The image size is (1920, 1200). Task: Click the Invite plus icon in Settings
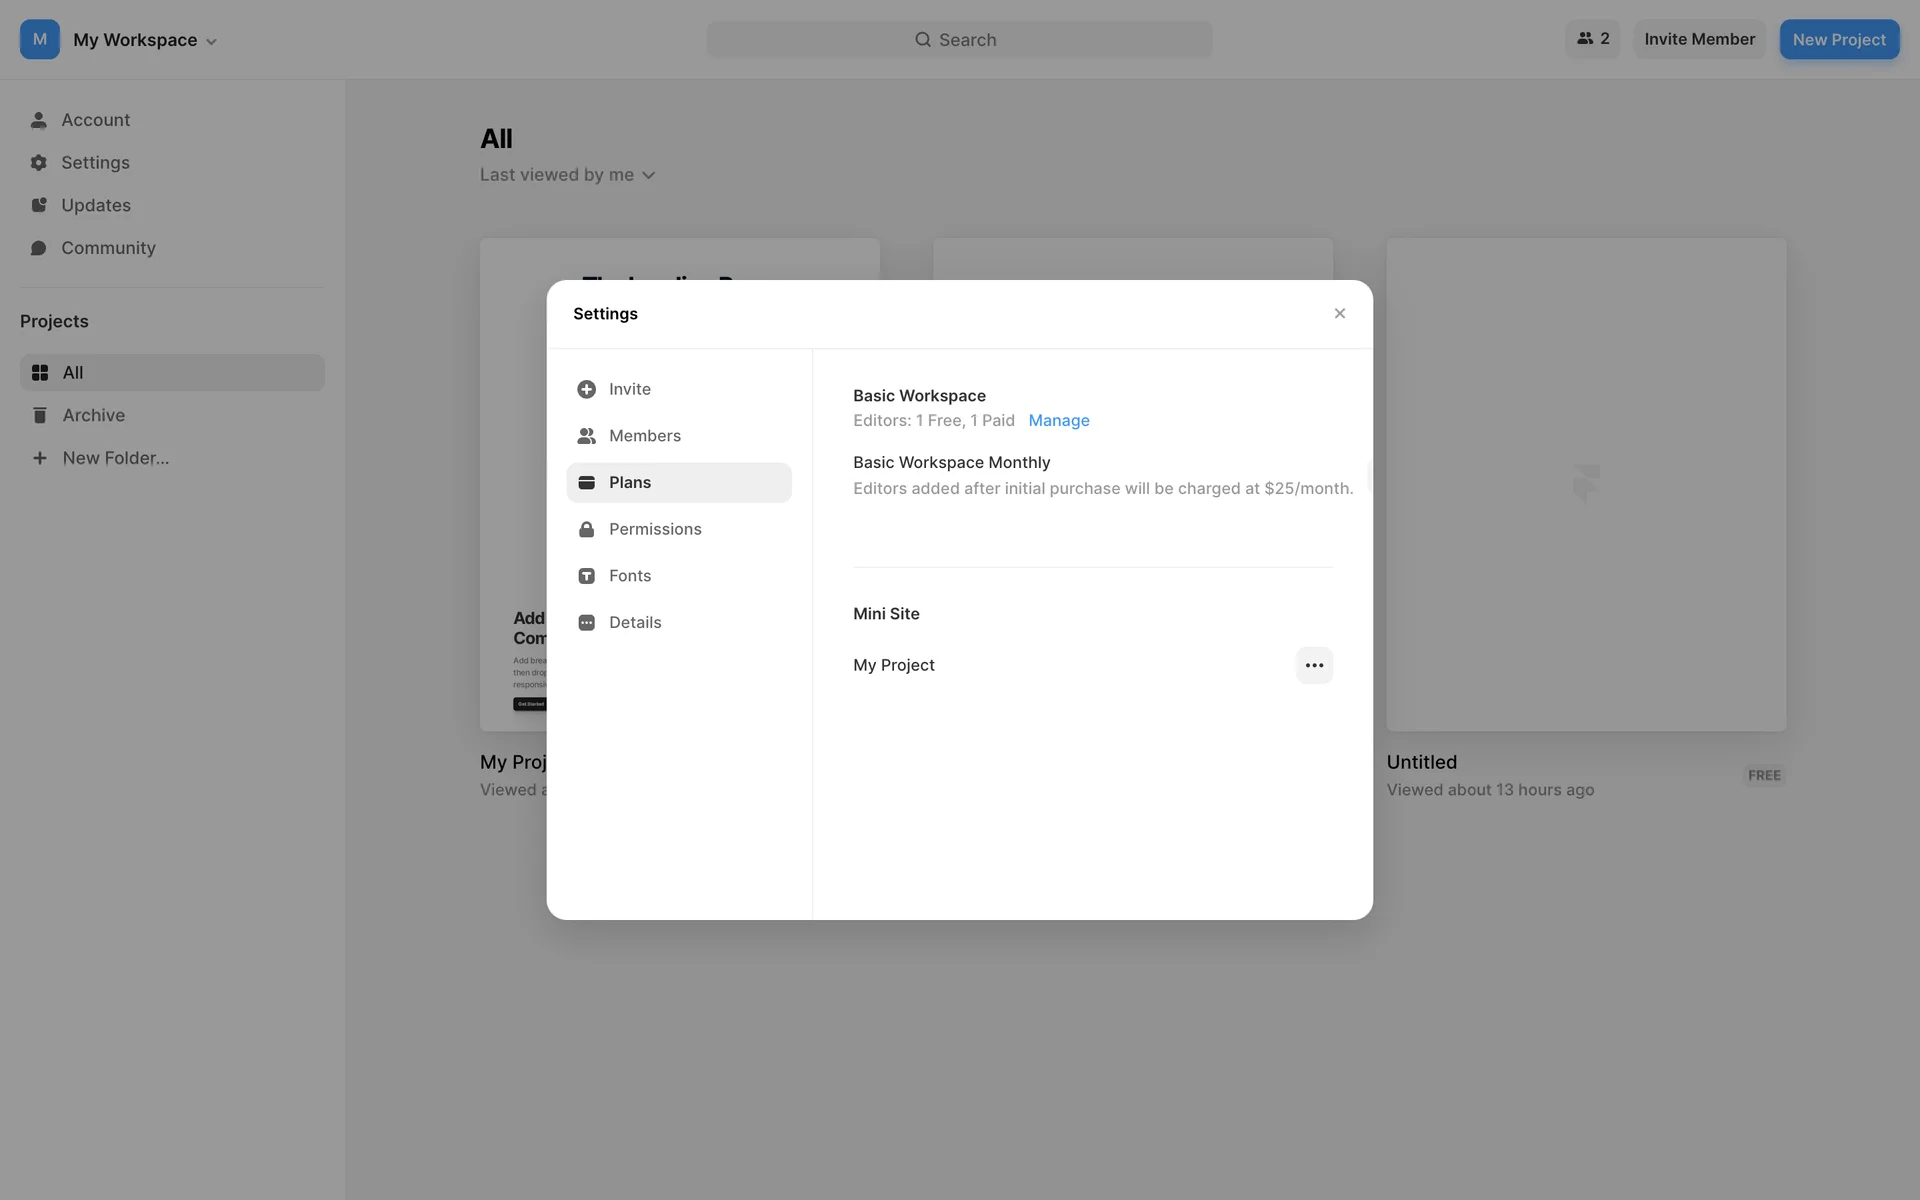tap(586, 389)
